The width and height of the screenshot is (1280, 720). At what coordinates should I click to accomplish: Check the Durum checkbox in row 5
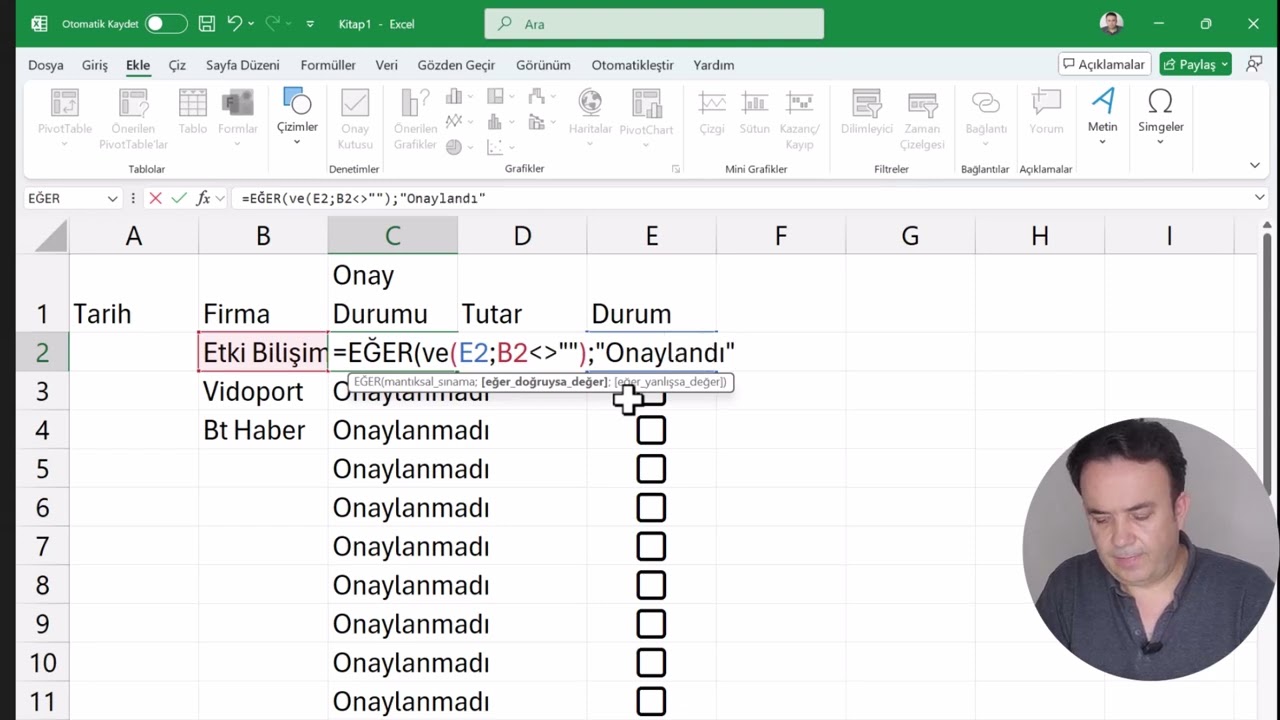[x=651, y=469]
